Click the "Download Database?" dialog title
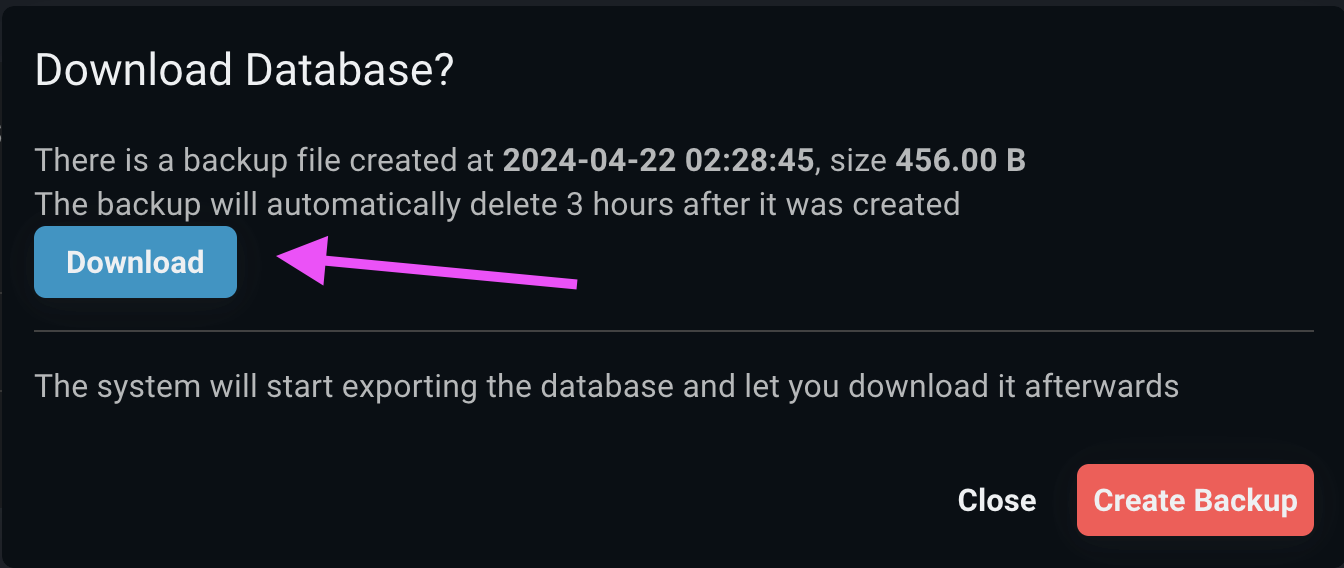Screen dimensions: 1344x568 pos(244,71)
